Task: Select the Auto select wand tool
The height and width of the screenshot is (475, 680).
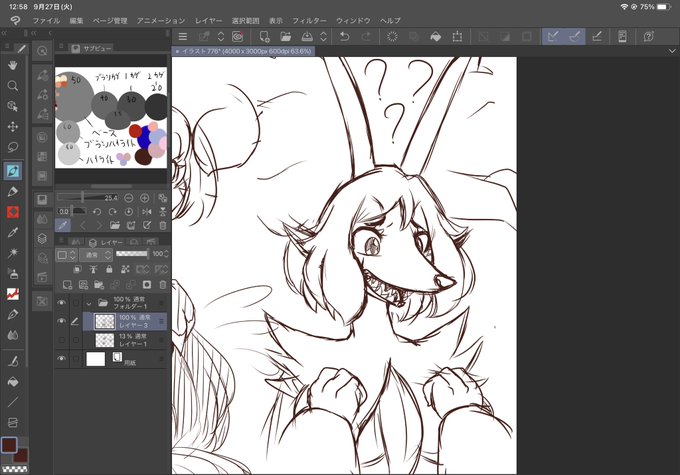Action: point(13,253)
